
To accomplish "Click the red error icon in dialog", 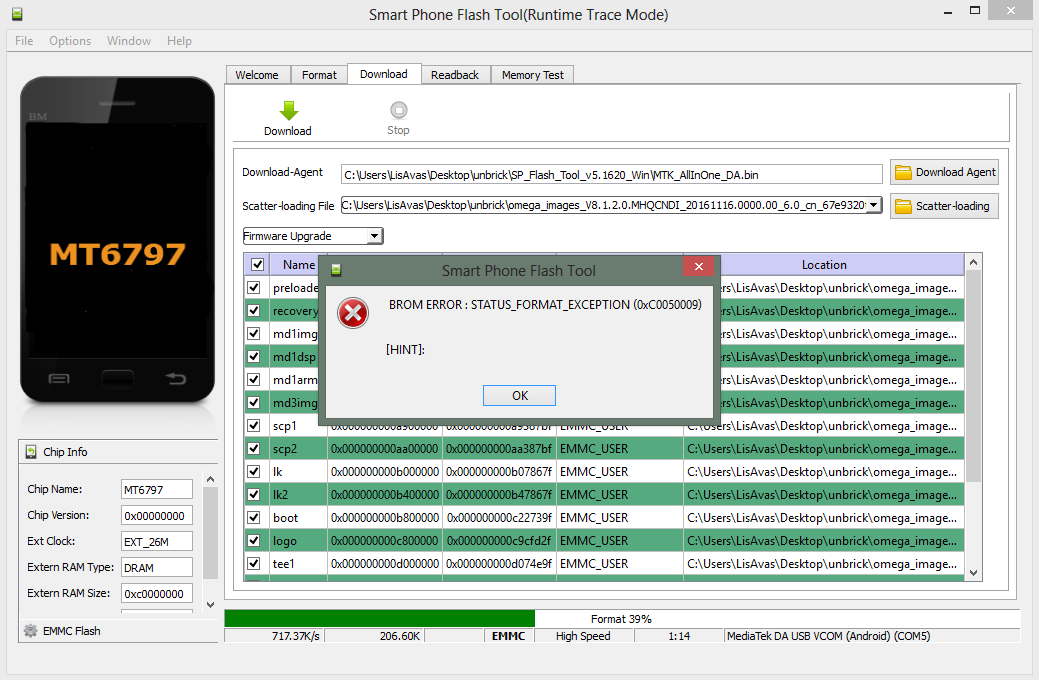I will [352, 313].
